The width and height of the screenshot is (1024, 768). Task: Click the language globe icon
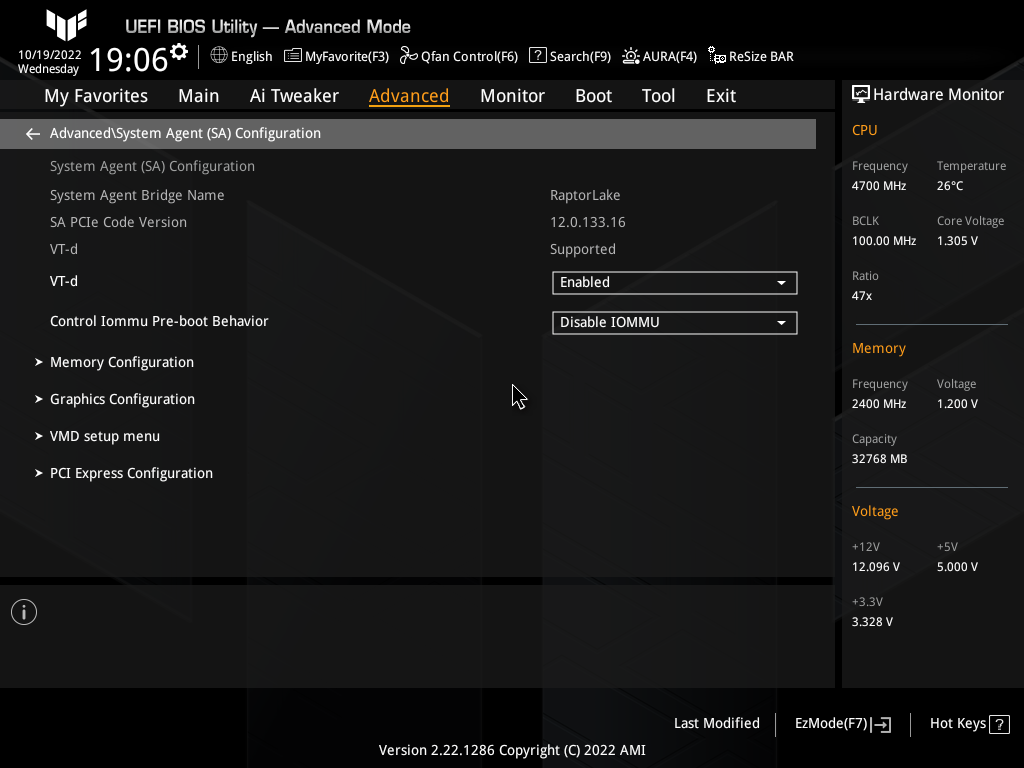[x=219, y=56]
